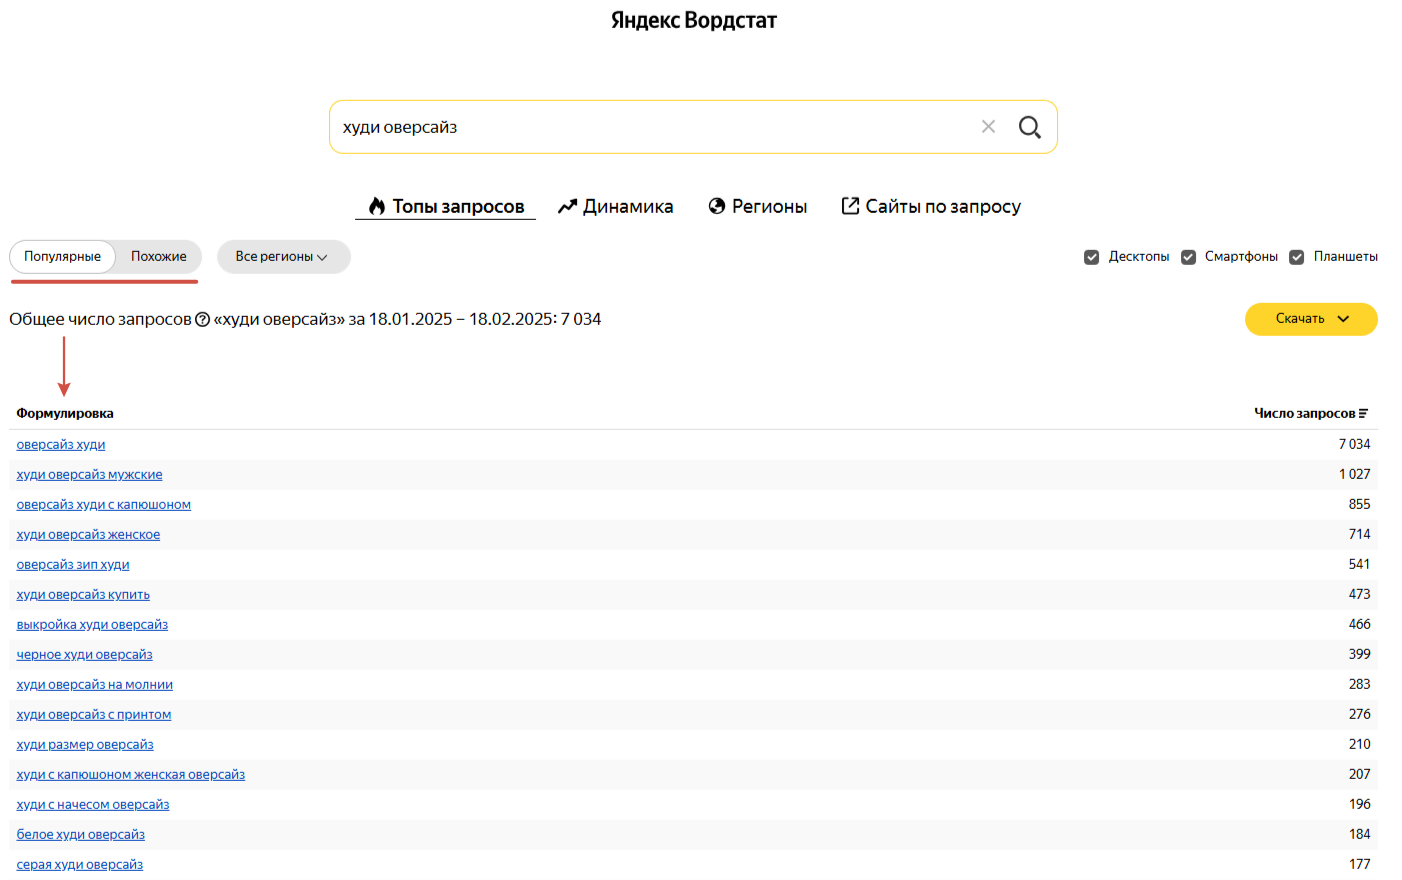Viewport: 1402px width, 880px height.
Task: Open the худи оверсайз мужские link
Action: coord(89,474)
